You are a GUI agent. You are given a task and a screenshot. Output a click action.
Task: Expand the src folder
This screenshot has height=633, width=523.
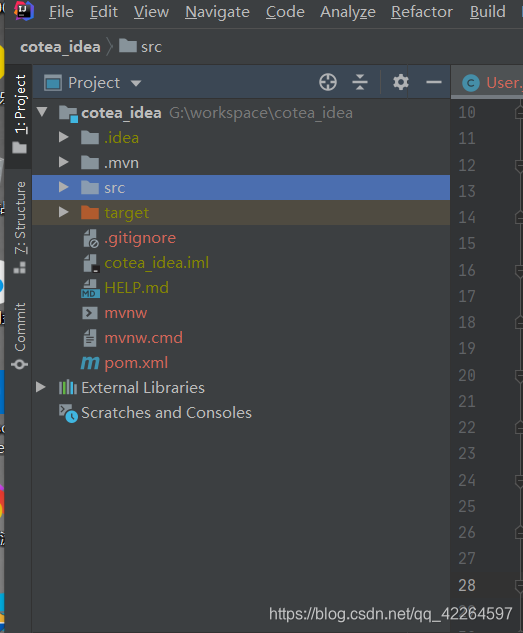tap(63, 187)
